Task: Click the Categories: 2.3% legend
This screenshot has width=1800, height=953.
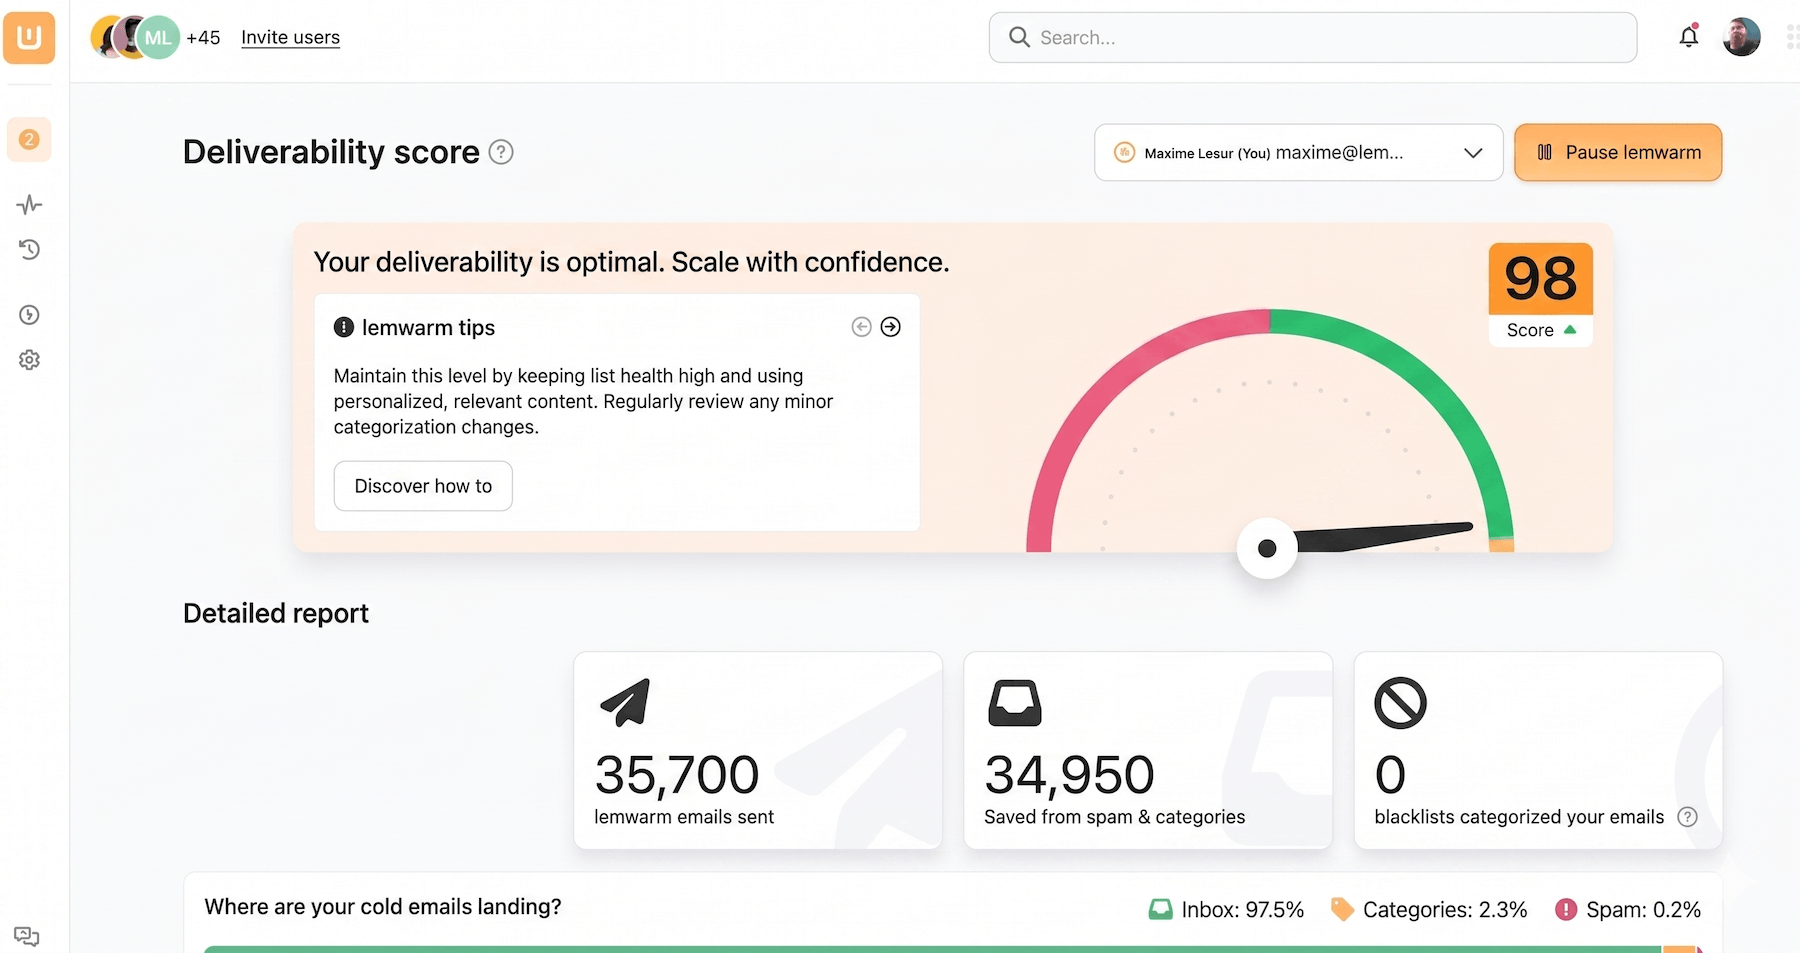Action: point(1430,910)
